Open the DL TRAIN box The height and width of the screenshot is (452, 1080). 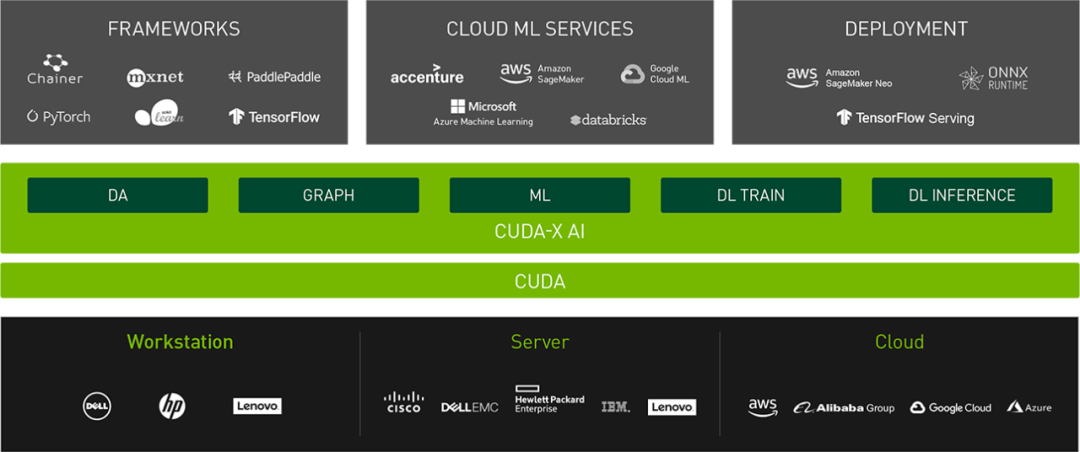(x=751, y=195)
